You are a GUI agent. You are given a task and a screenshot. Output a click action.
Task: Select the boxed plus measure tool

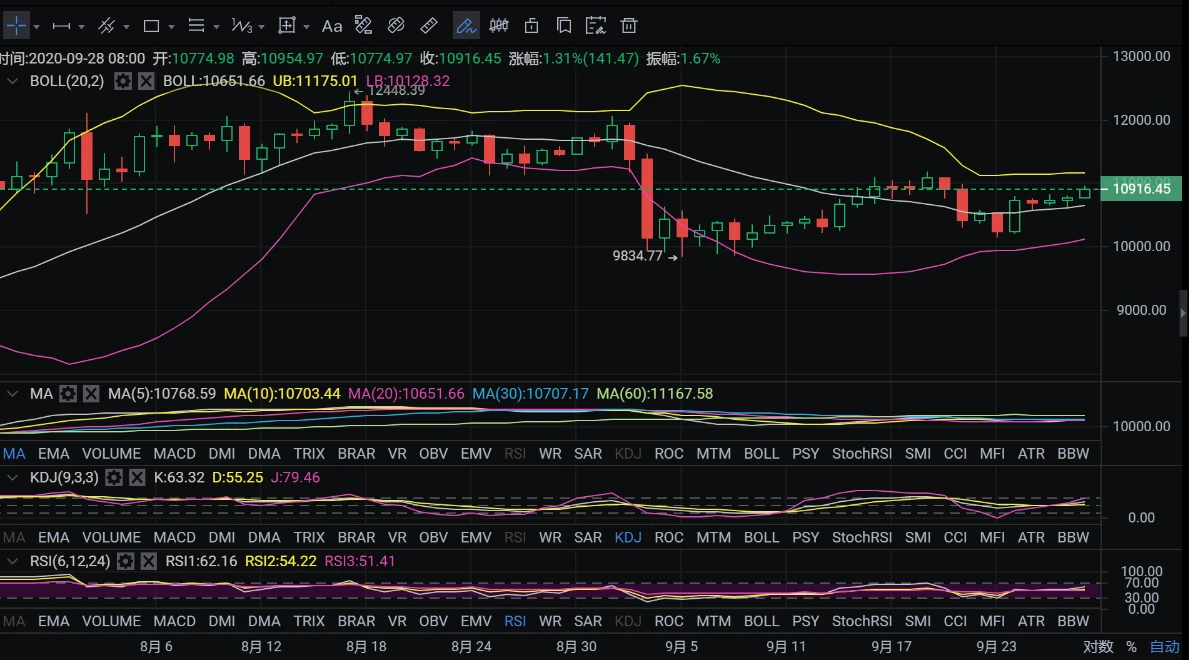pos(287,26)
